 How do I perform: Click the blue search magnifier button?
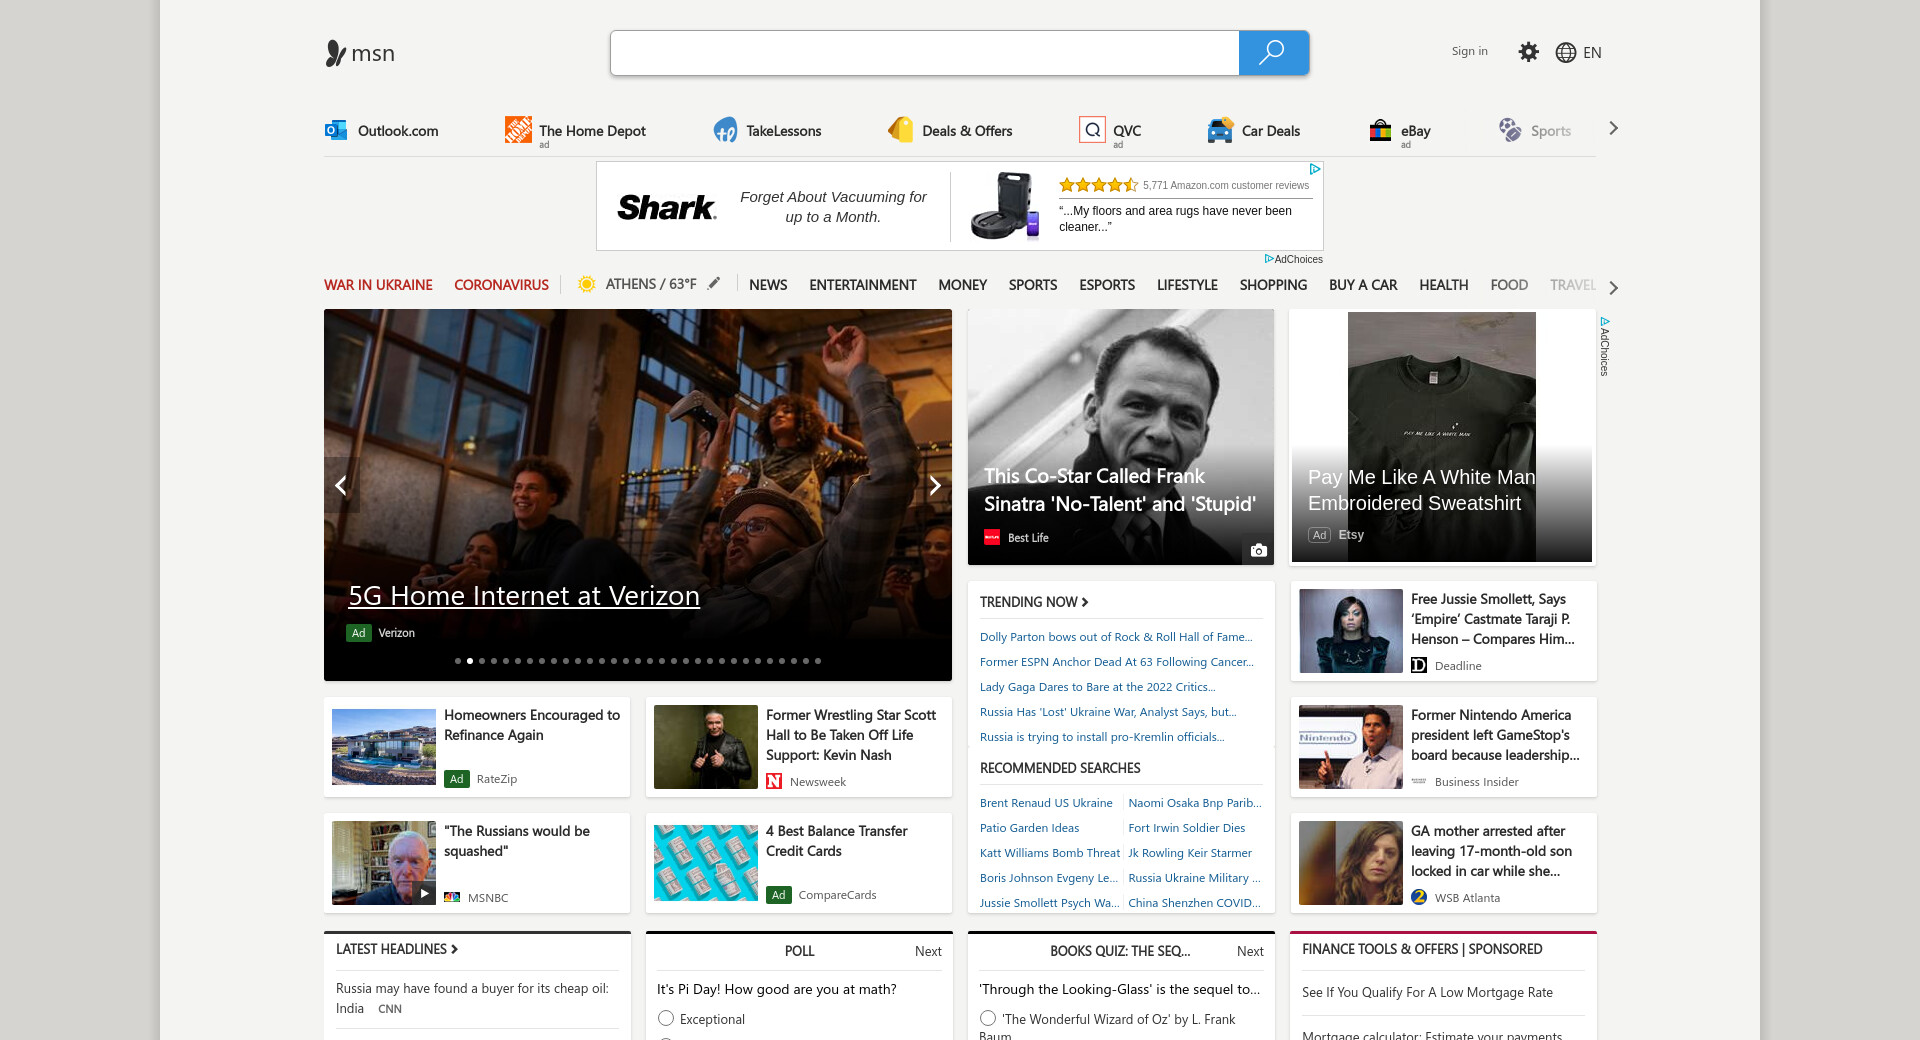1273,53
